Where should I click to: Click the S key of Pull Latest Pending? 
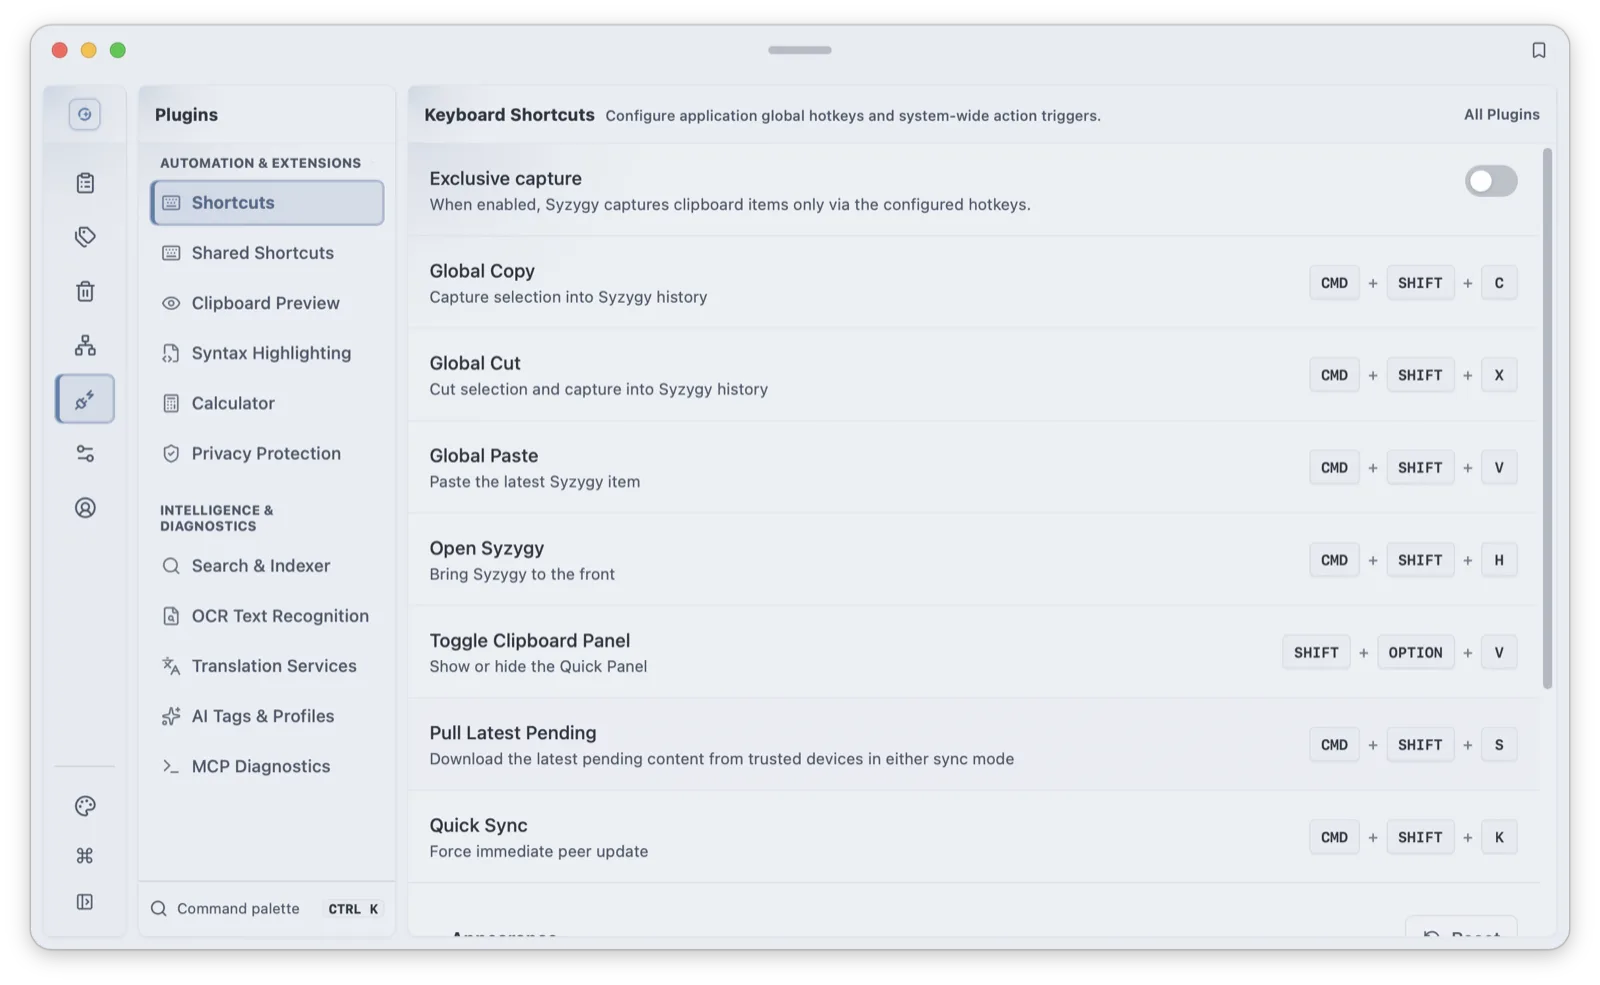(1498, 745)
